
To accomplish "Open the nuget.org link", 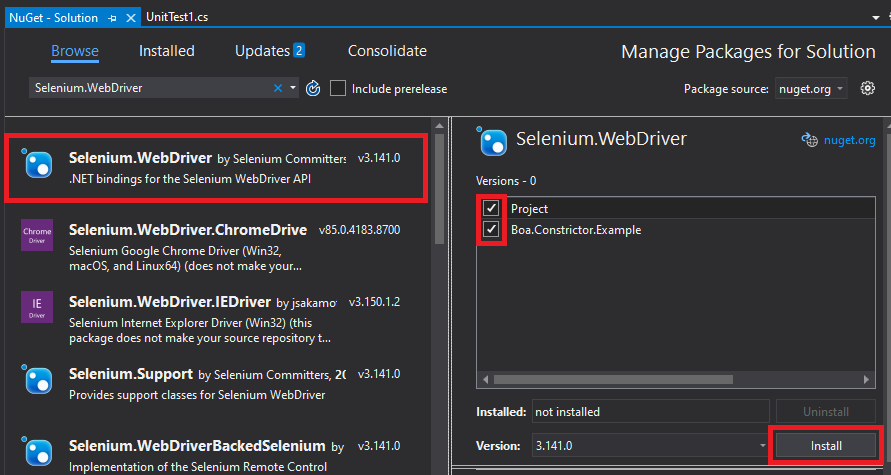I will point(850,140).
